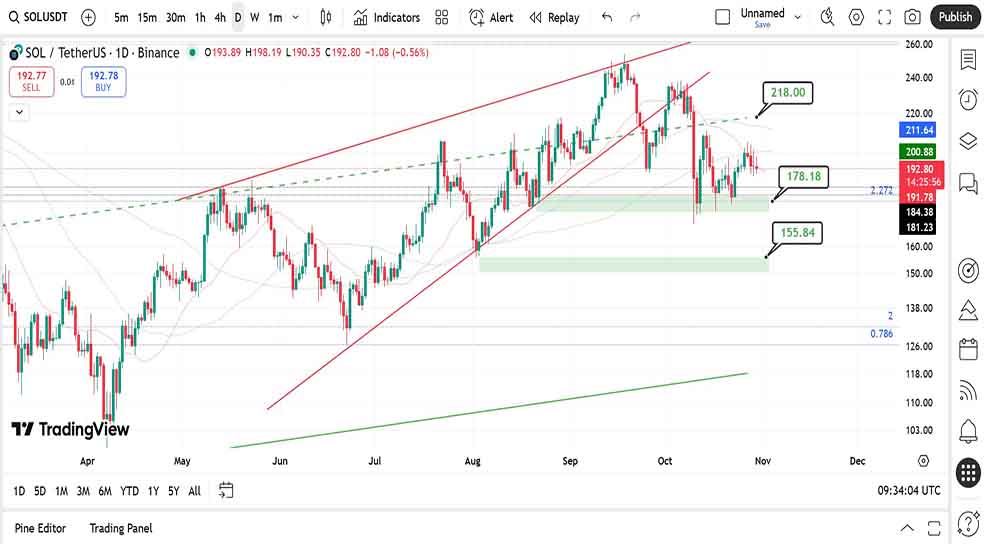Image resolution: width=984 pixels, height=544 pixels.
Task: Select the 4h timeframe
Action: click(220, 17)
